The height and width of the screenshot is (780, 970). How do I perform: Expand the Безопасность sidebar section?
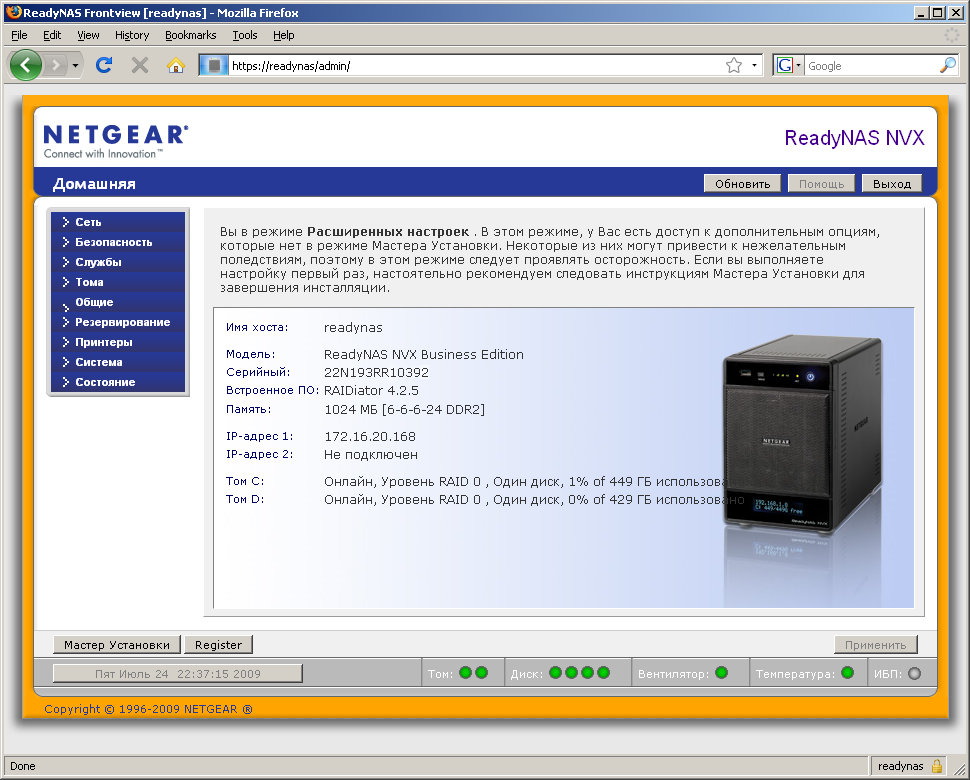(118, 242)
